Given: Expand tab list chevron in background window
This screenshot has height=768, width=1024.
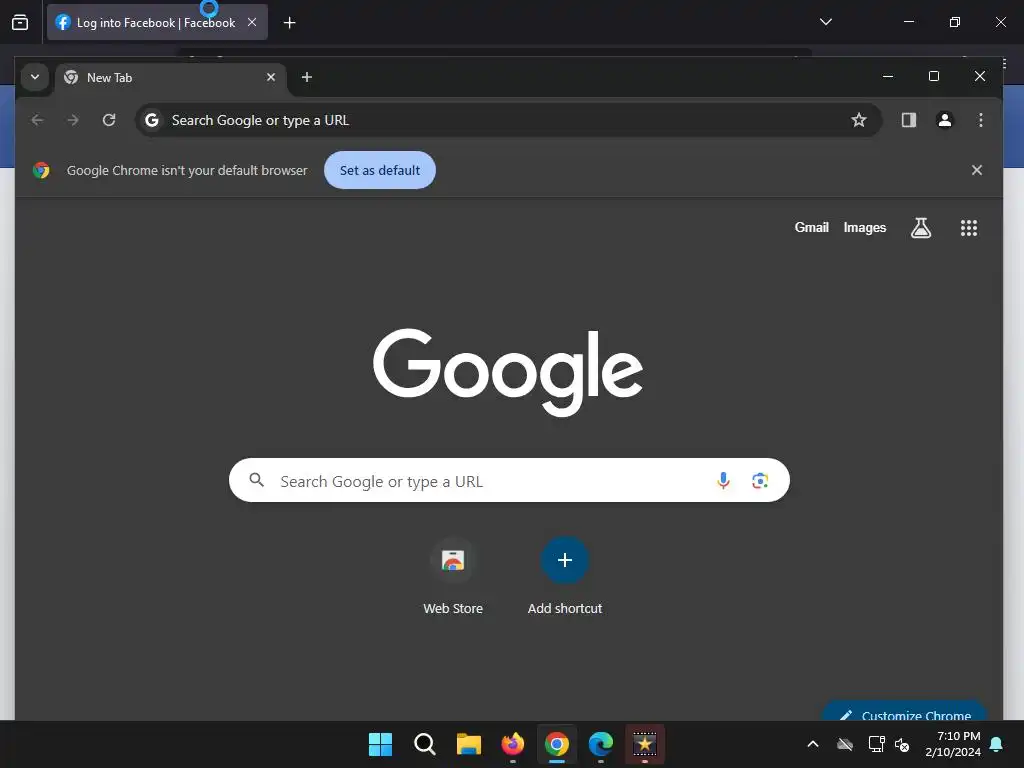Looking at the screenshot, I should point(825,22).
